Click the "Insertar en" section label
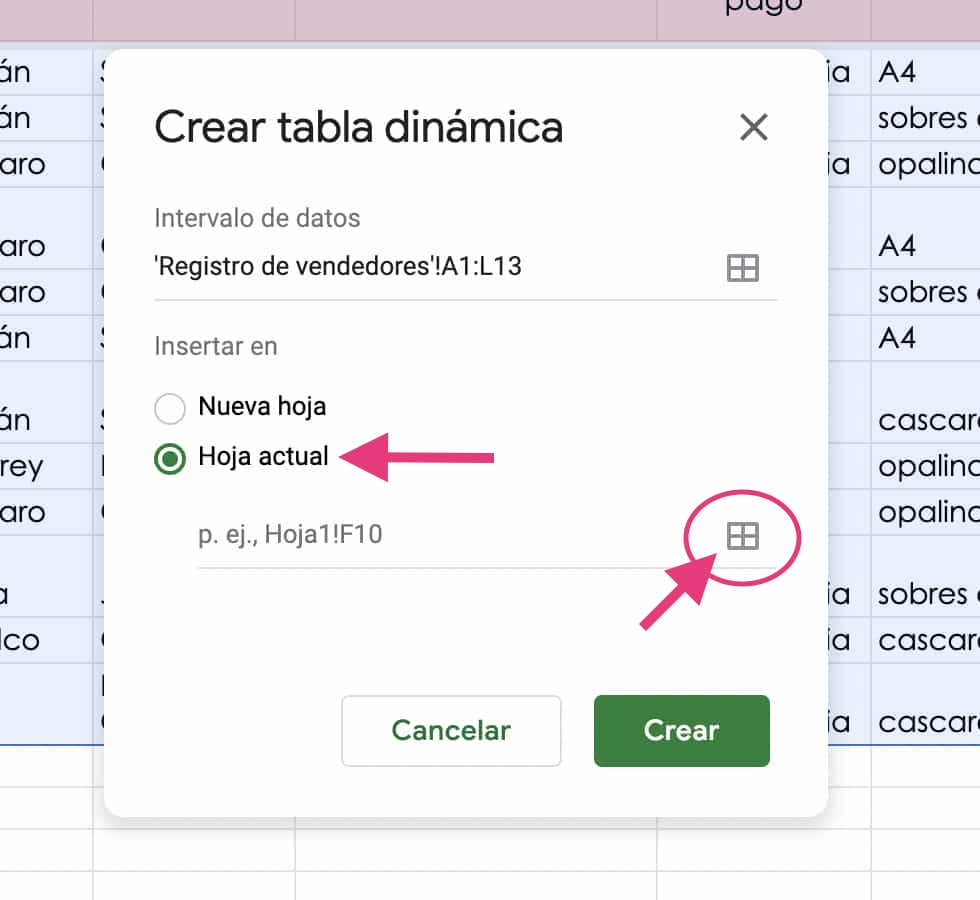Screen dimensions: 980x900 [x=215, y=346]
